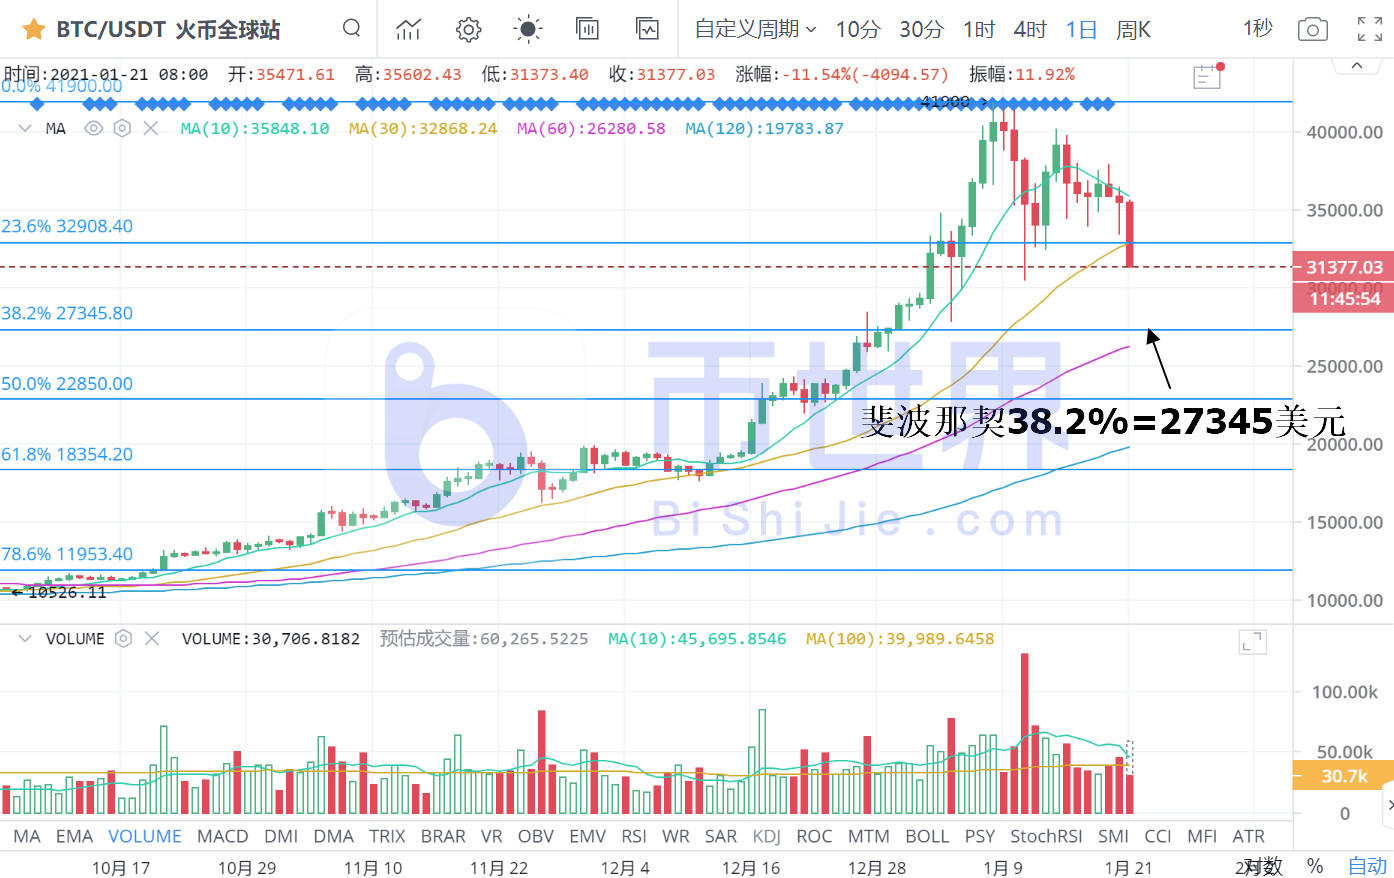
Task: Switch to the MACD indicator tab
Action: [x=222, y=836]
